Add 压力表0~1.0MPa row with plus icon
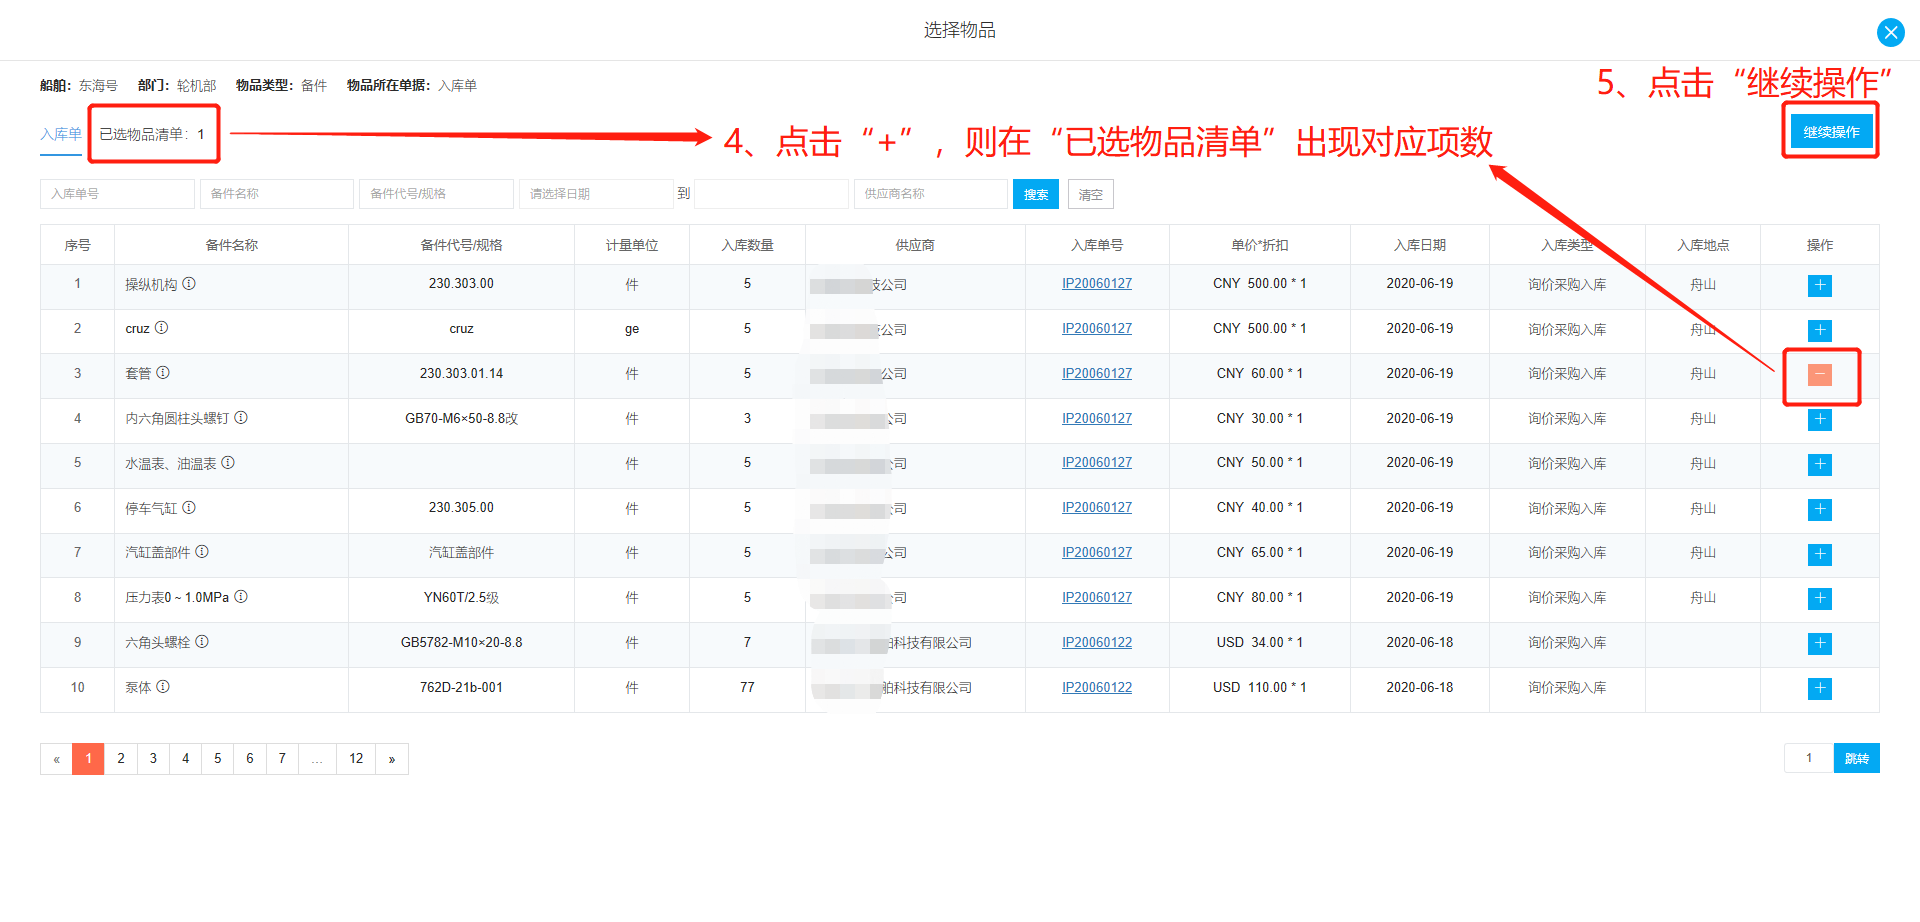 [1819, 598]
